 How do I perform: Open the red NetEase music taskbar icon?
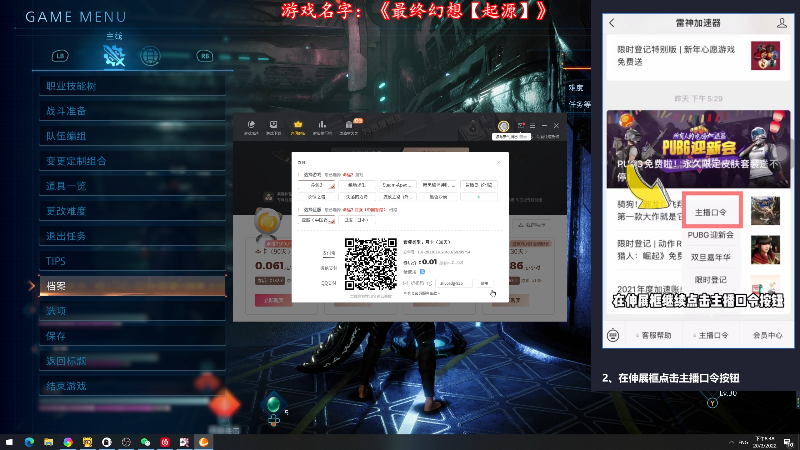165,442
